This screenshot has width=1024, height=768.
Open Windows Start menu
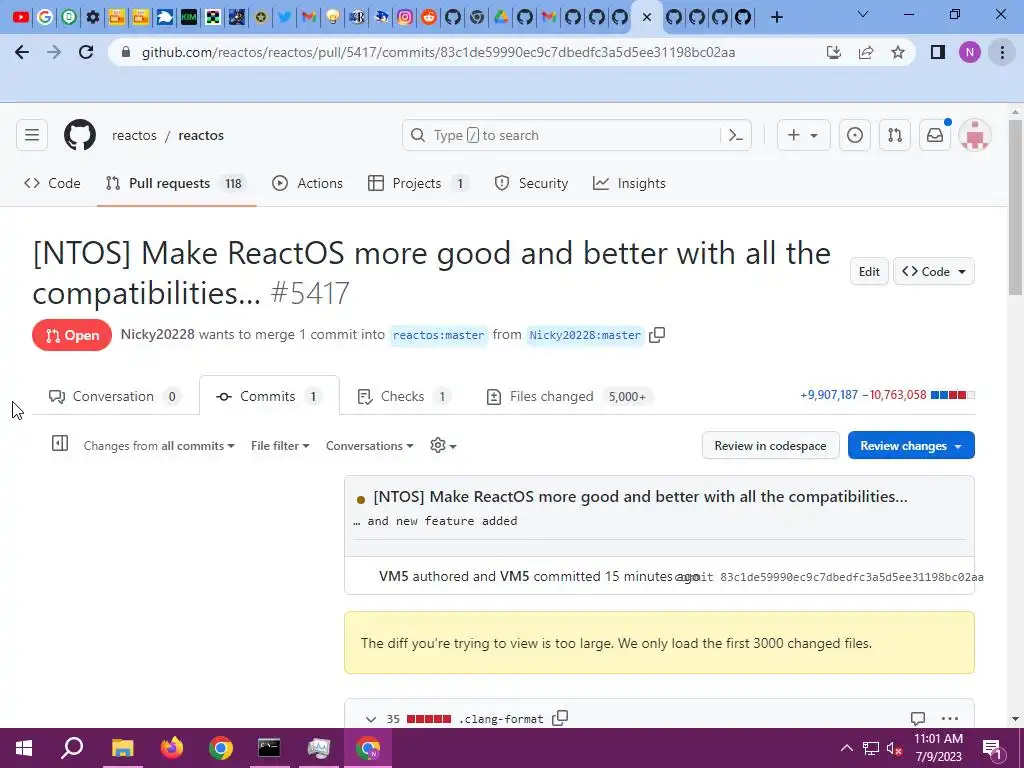[24, 748]
